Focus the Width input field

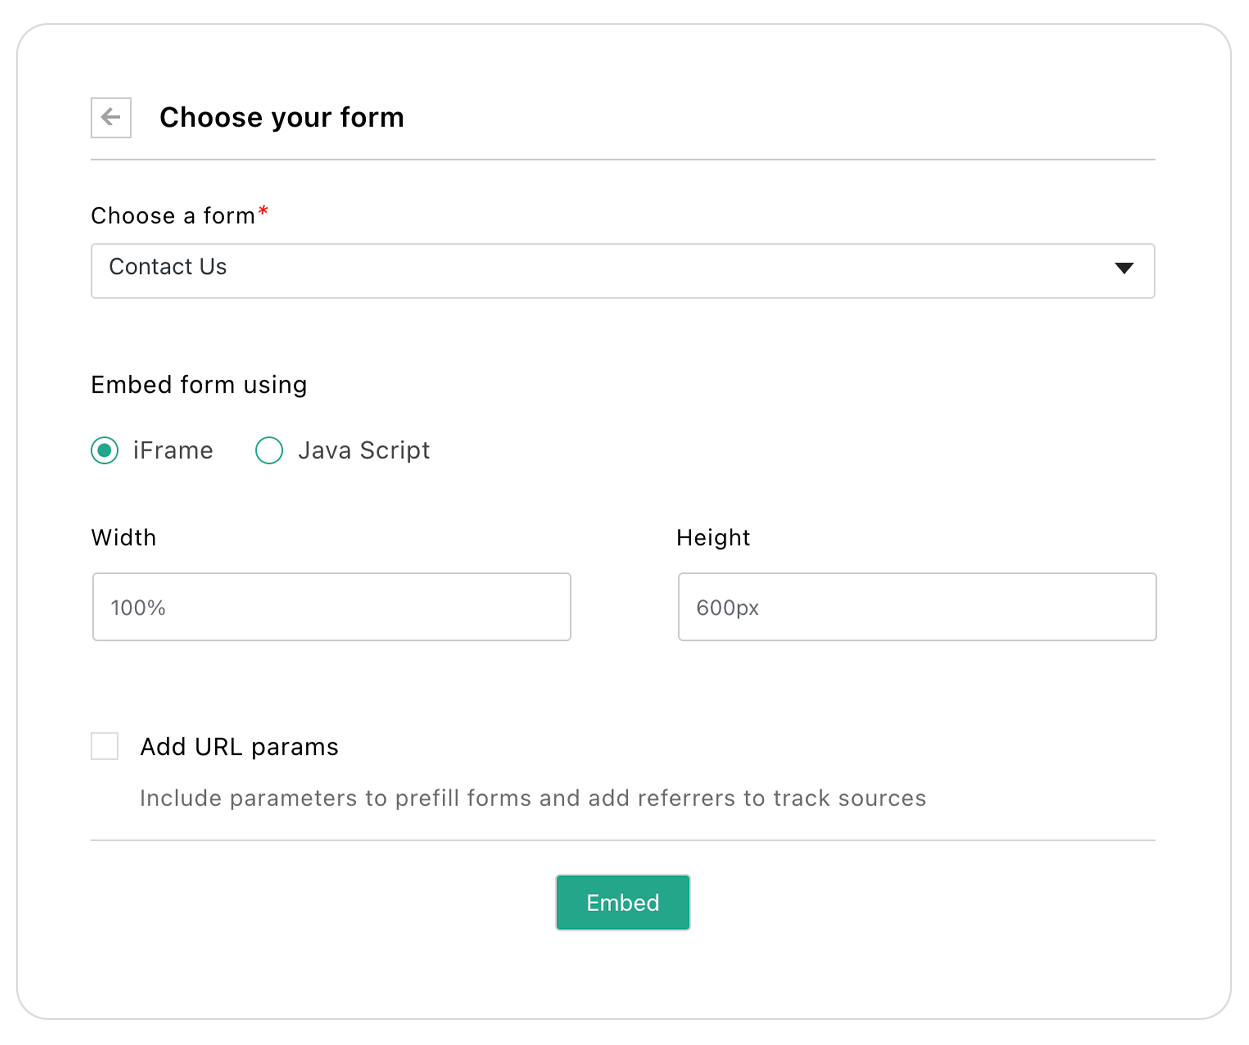tap(331, 607)
